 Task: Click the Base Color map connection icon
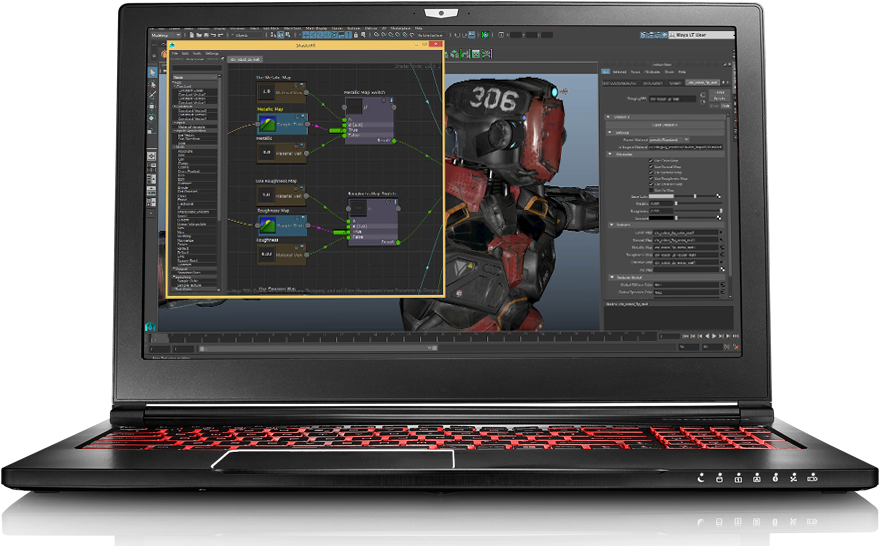click(719, 196)
